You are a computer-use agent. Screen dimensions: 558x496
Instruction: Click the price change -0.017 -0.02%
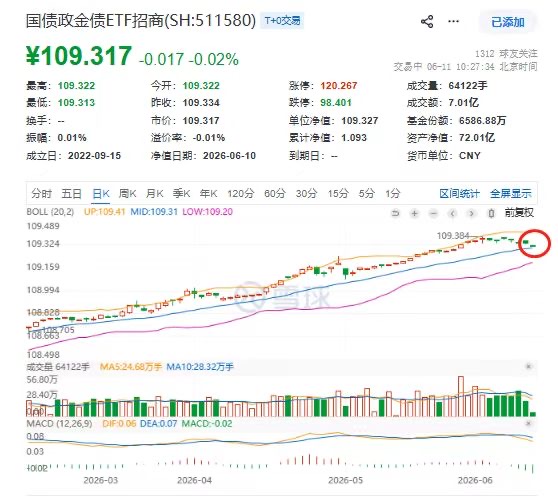[189, 59]
